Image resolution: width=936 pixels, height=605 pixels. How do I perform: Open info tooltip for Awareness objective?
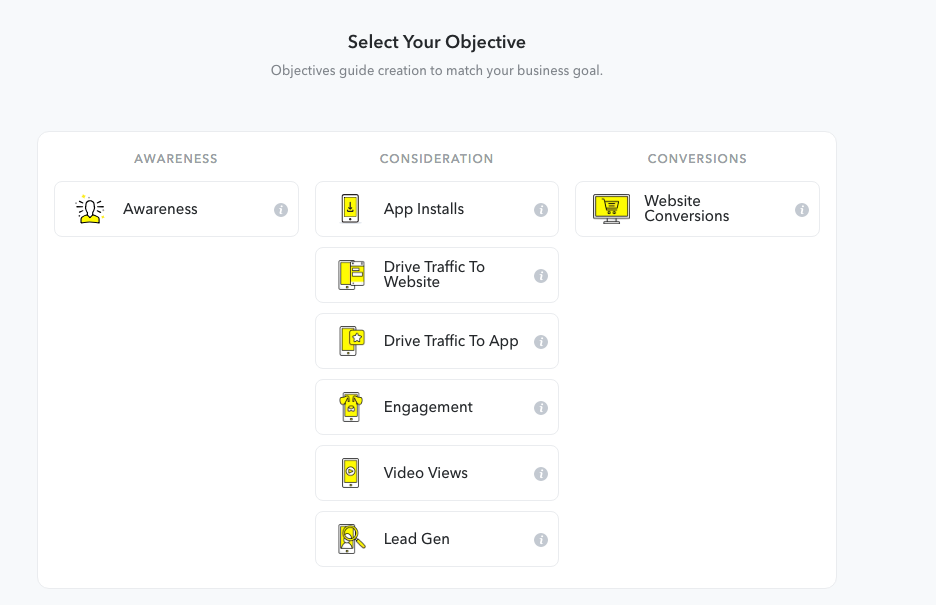(281, 210)
